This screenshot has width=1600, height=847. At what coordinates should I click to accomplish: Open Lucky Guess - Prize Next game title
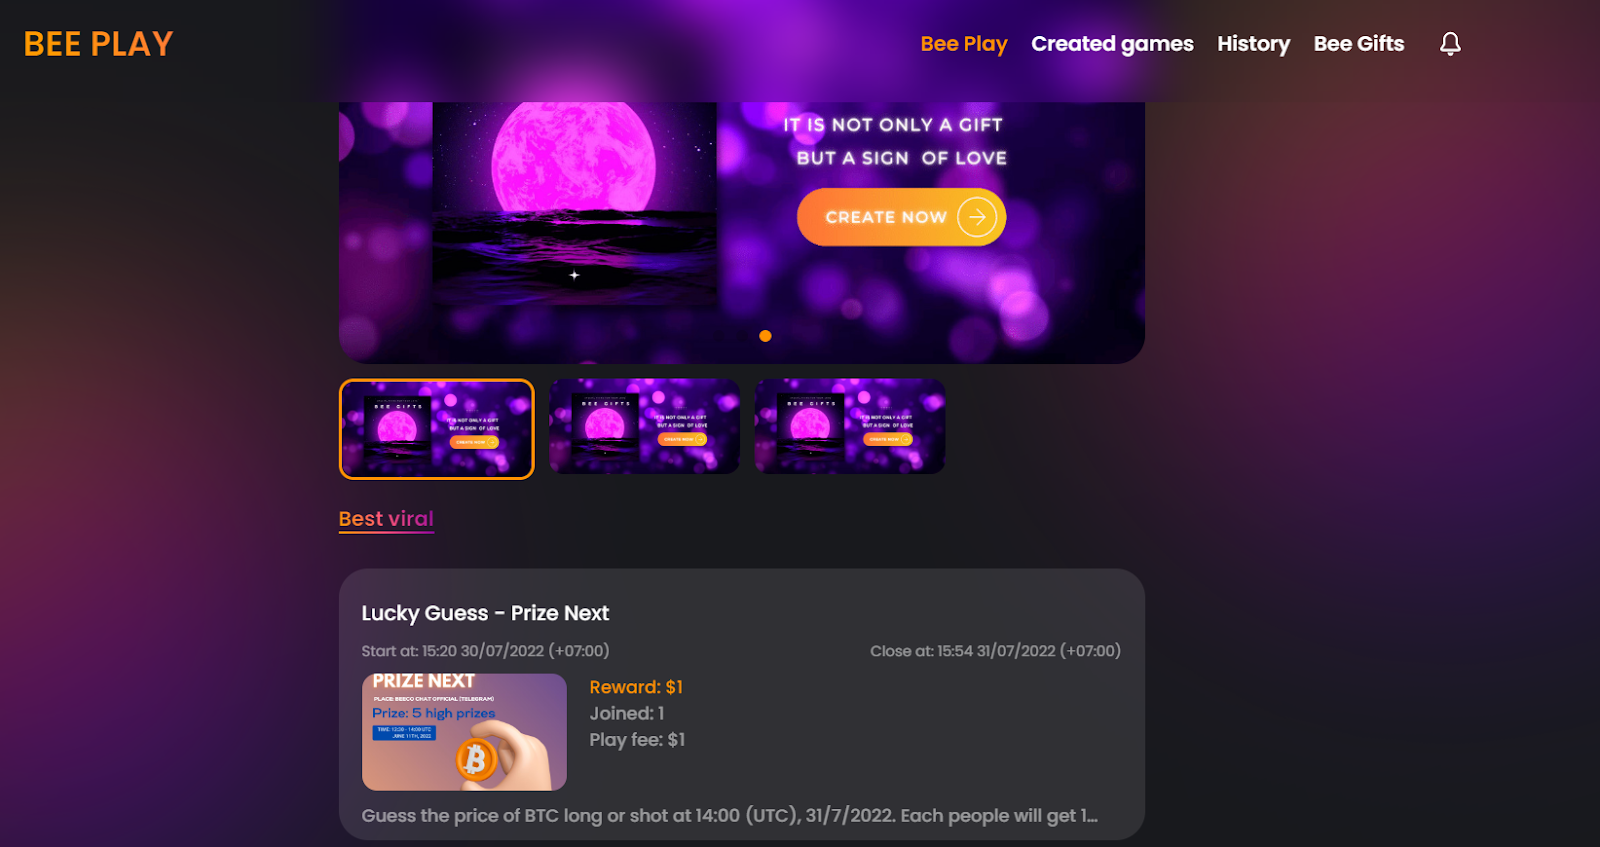point(485,613)
